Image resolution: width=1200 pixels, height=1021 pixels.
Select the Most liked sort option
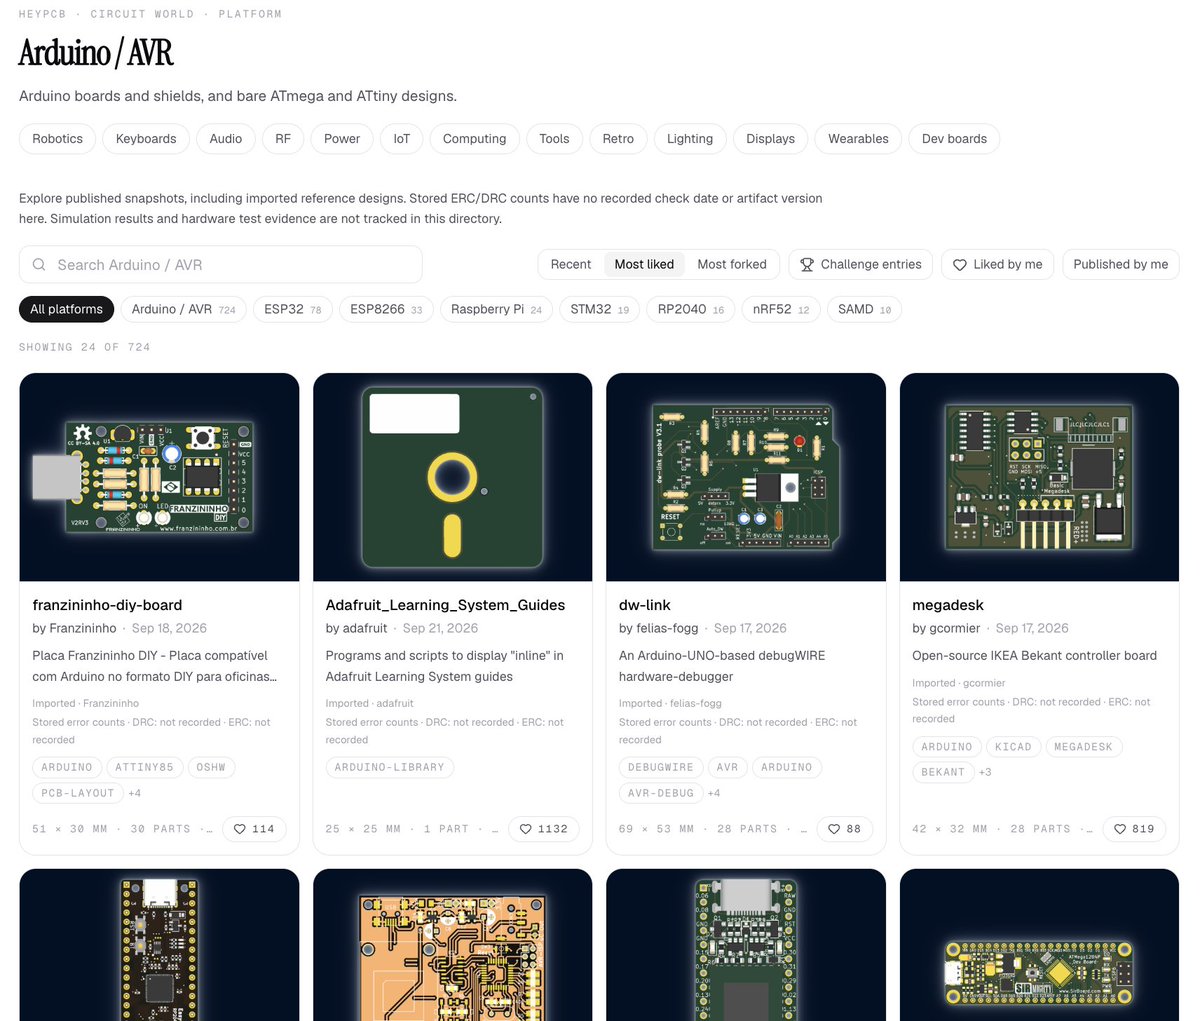pyautogui.click(x=644, y=265)
